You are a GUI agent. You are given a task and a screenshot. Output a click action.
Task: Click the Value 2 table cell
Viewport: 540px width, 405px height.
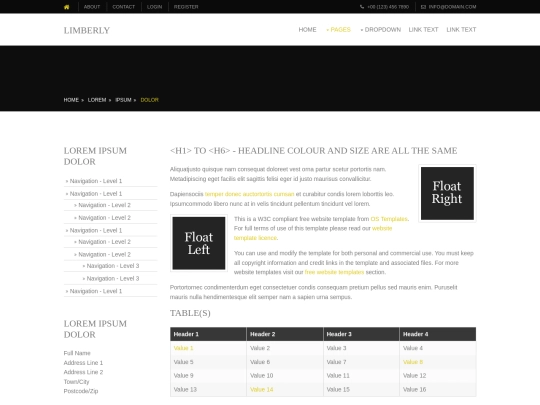[285, 348]
